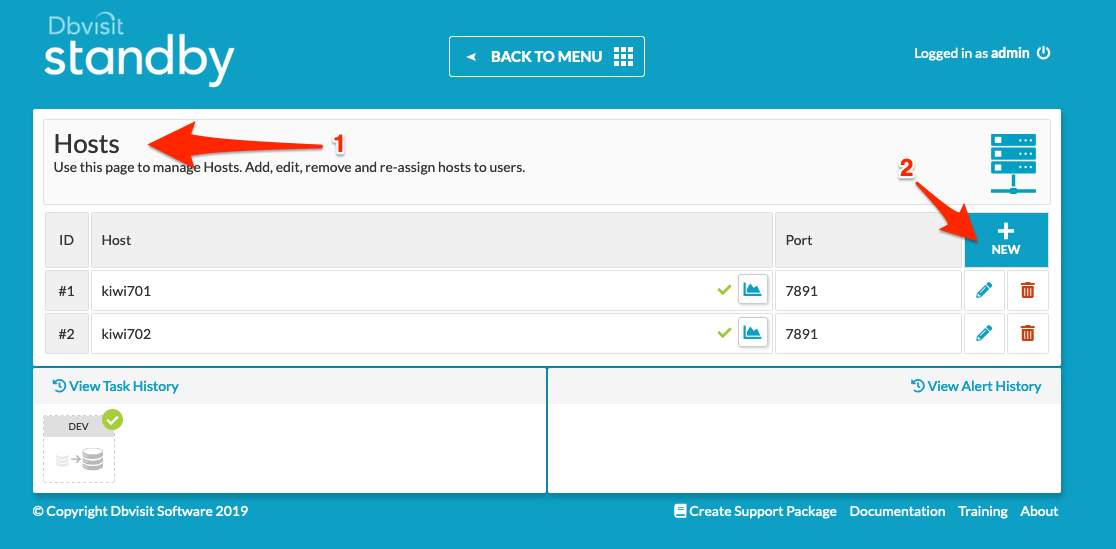The image size is (1116, 549).
Task: Open chart icon for kiwi701
Action: 753,289
